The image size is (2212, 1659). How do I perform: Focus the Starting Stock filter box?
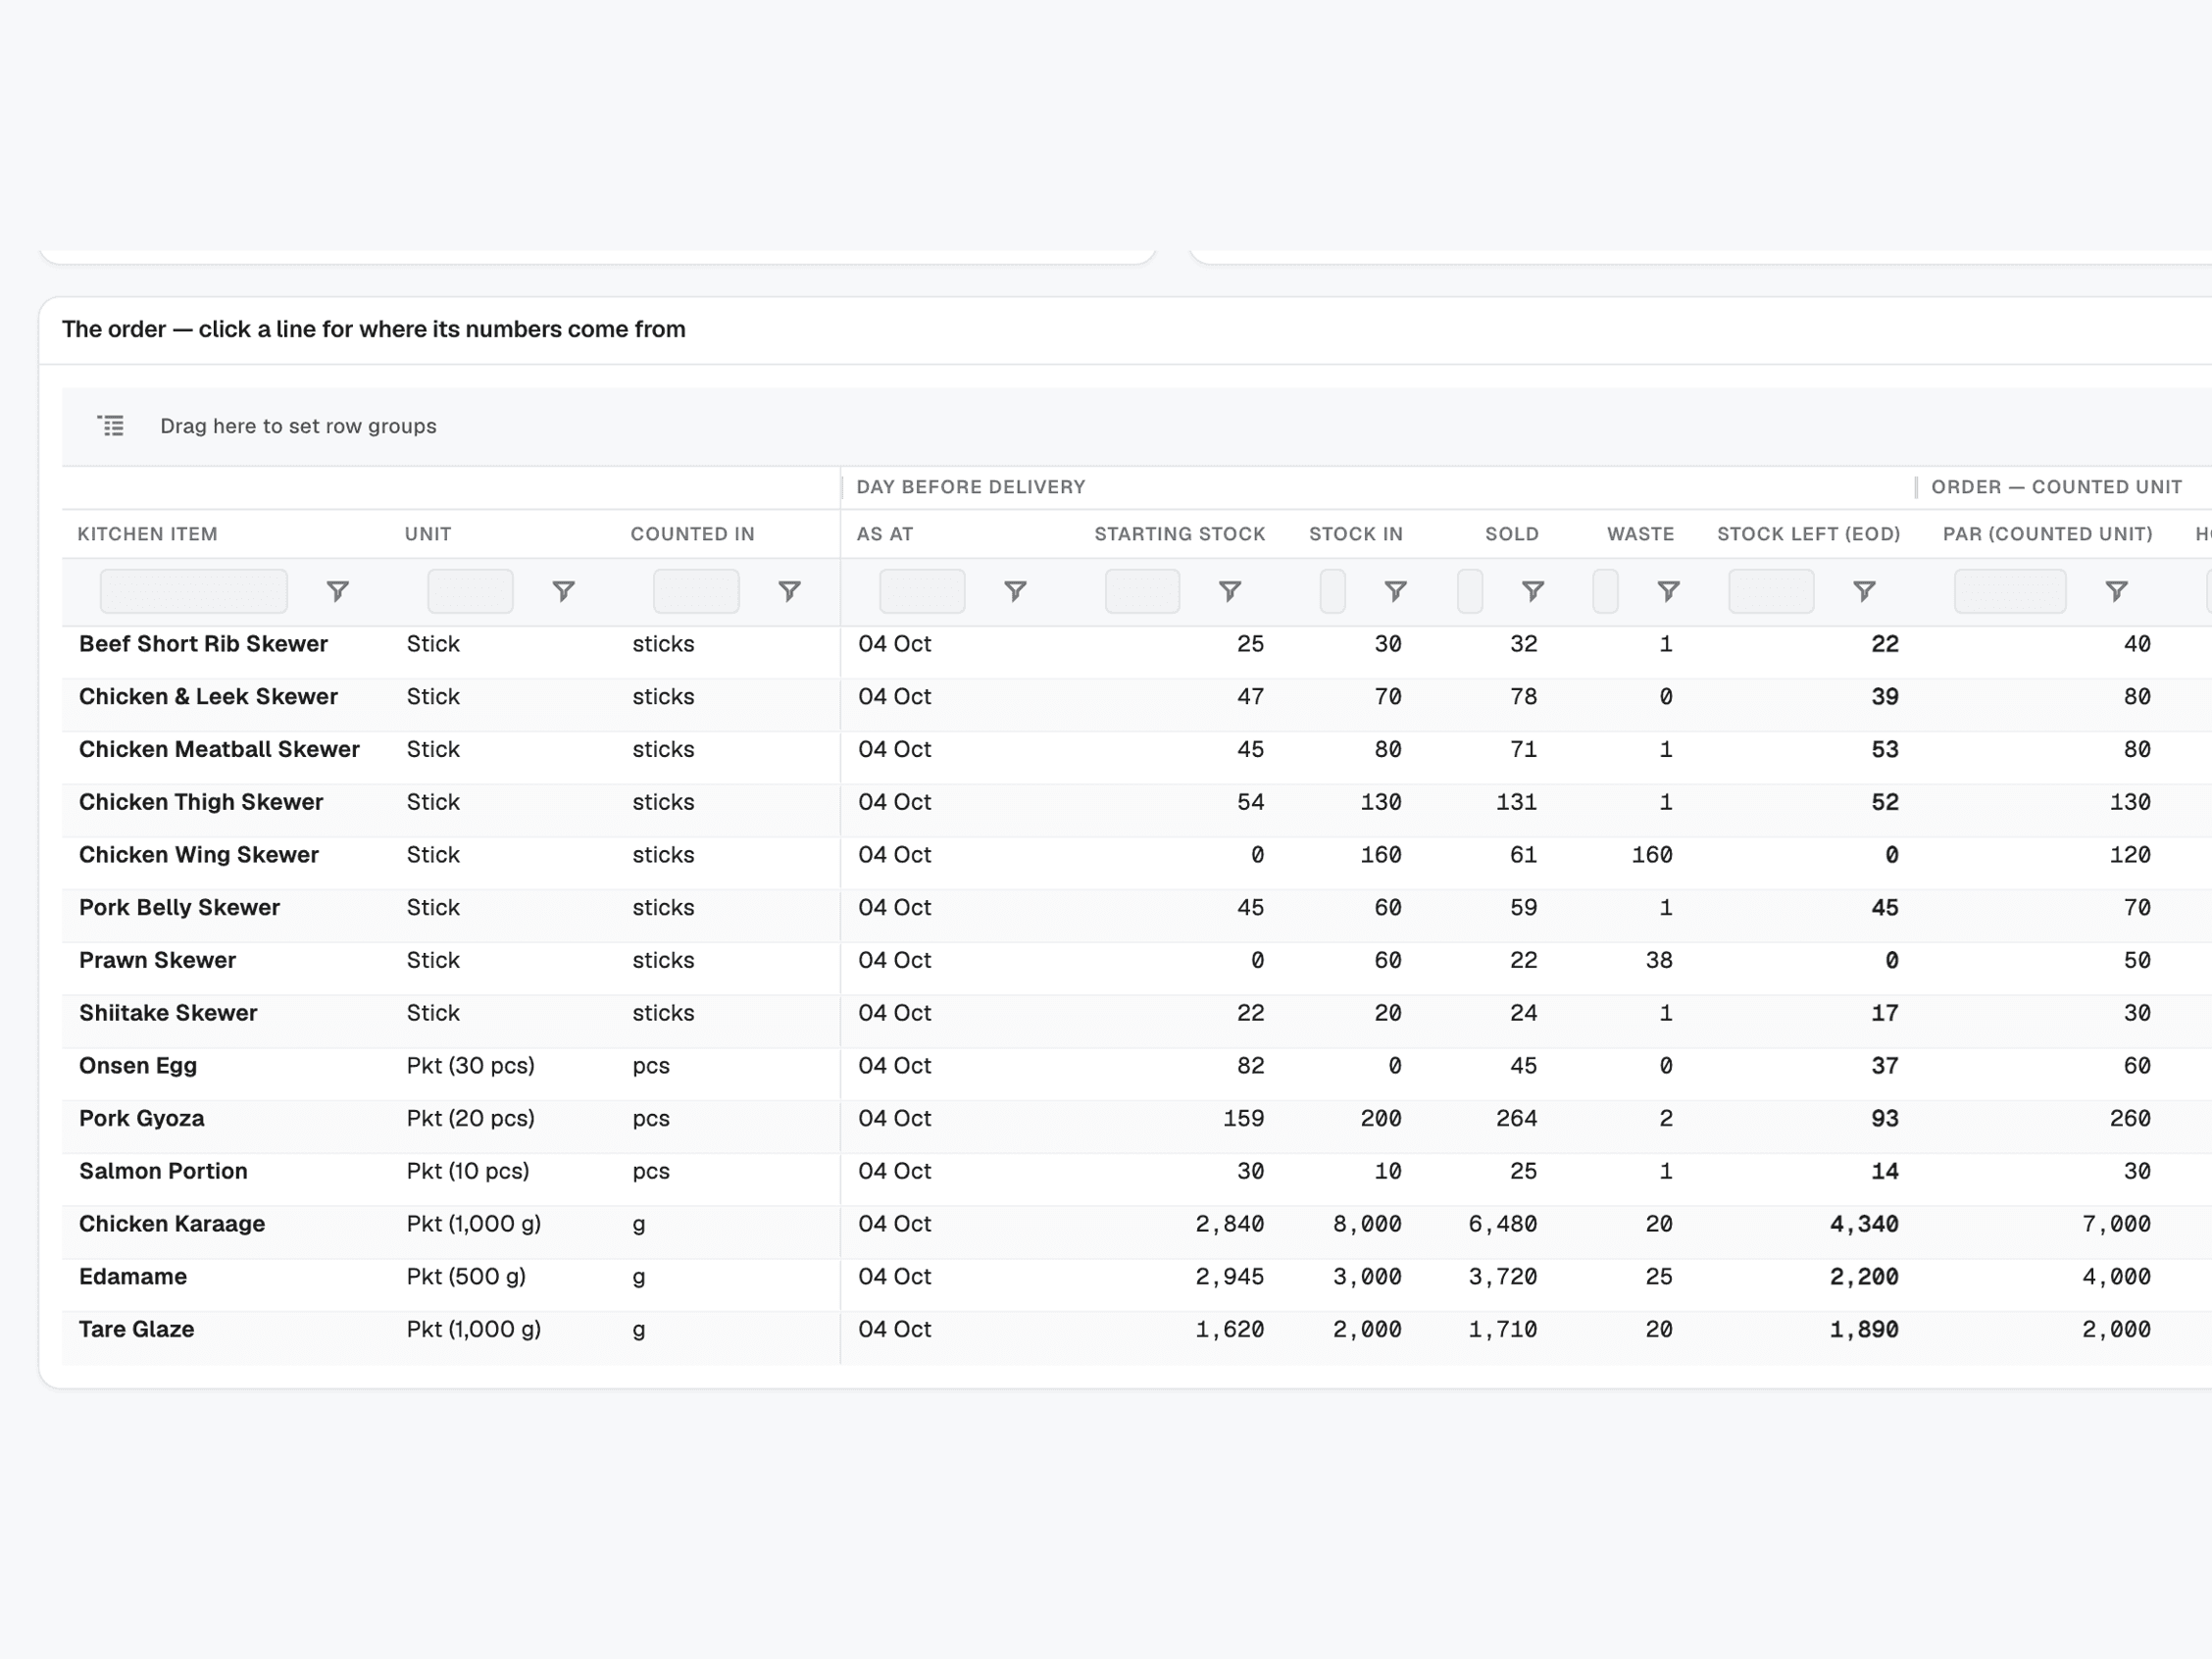pyautogui.click(x=1143, y=591)
